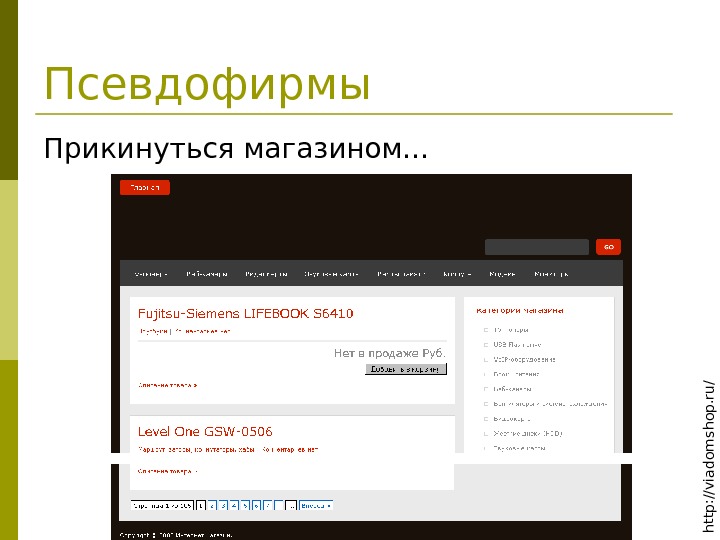This screenshot has width=720, height=540.
Task: Open the Веб-камеры item in the navigation bar
Action: pos(207,274)
